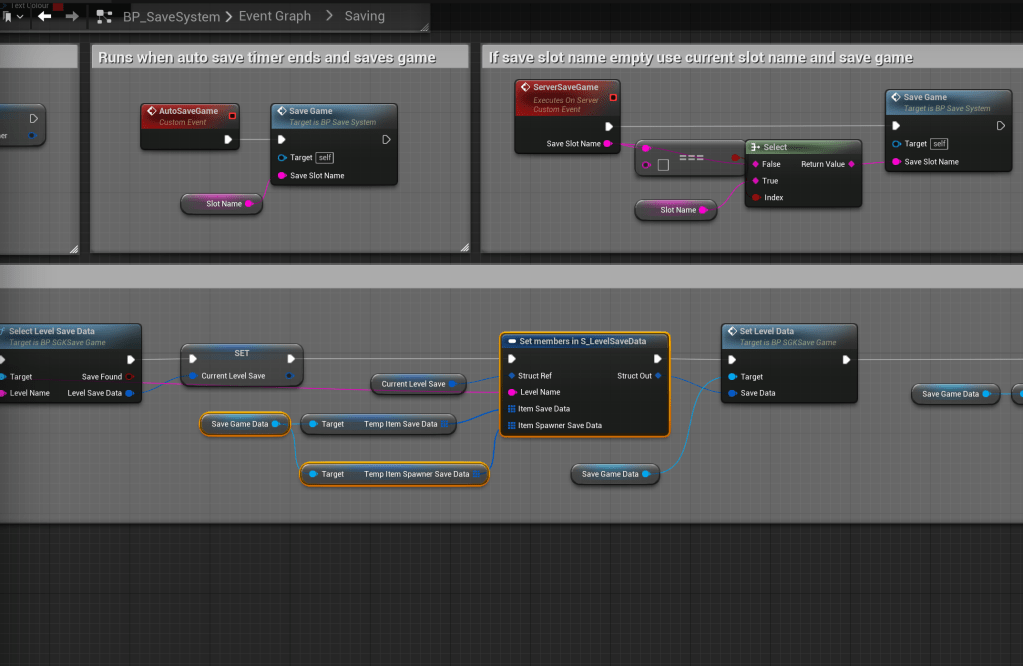Viewport: 1023px width, 666px height.
Task: Click the ServerSaveGame event red delegate pin
Action: [612, 98]
